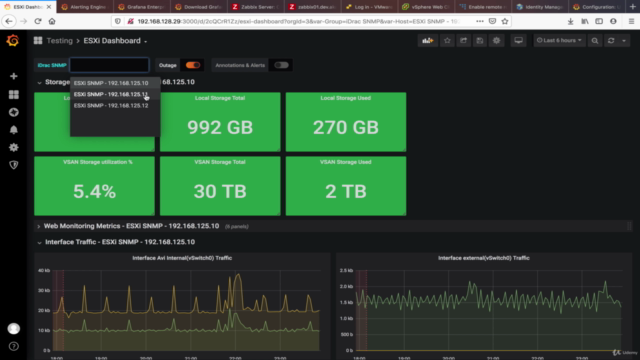Open the Alerting bell icon
This screenshot has width=640, height=360.
coord(13,130)
